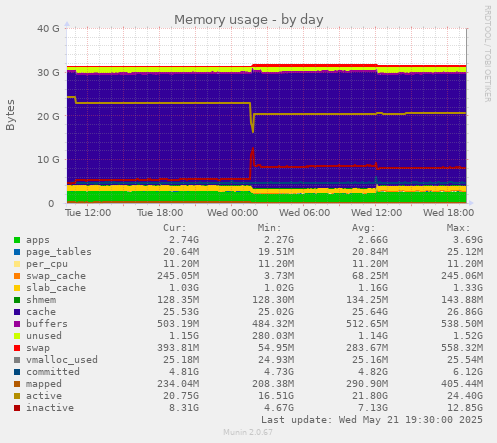
Task: Click the 'slab_cache' legend label
Action: [56, 288]
